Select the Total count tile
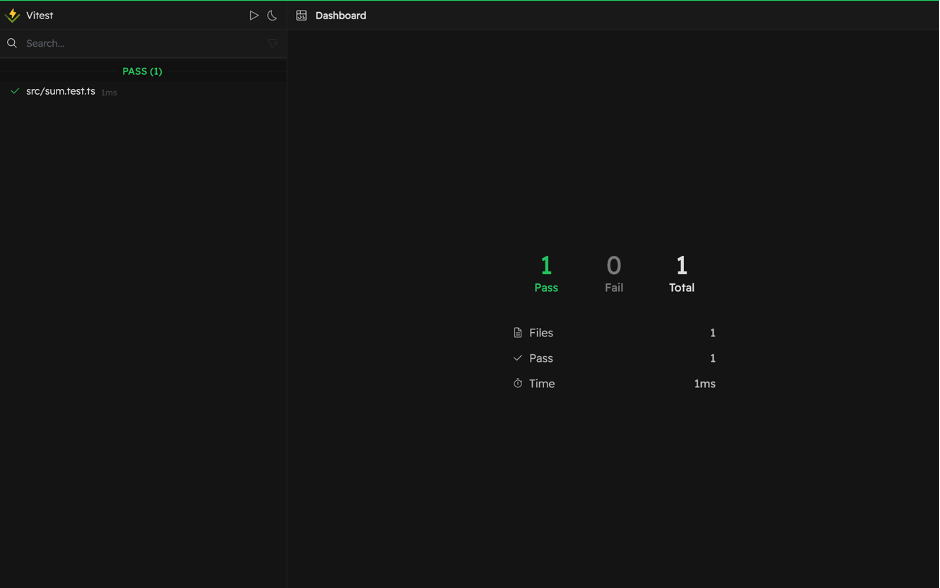The height and width of the screenshot is (588, 940). coord(681,273)
